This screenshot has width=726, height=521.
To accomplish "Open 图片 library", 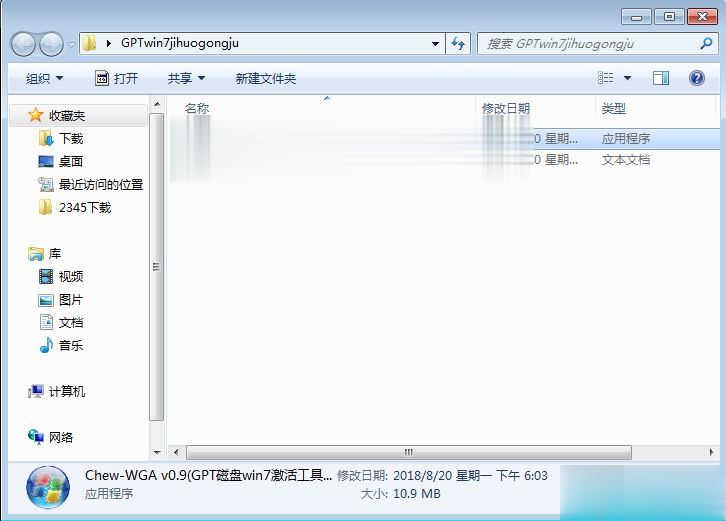I will [x=71, y=300].
